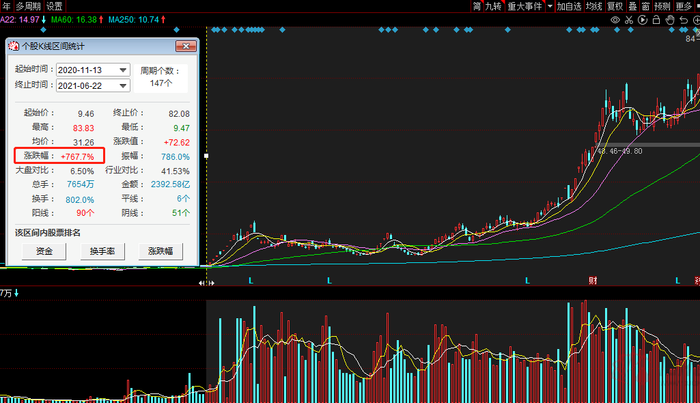Select the scissors cut tool icon
700x403 pixels.
[x=629, y=20]
